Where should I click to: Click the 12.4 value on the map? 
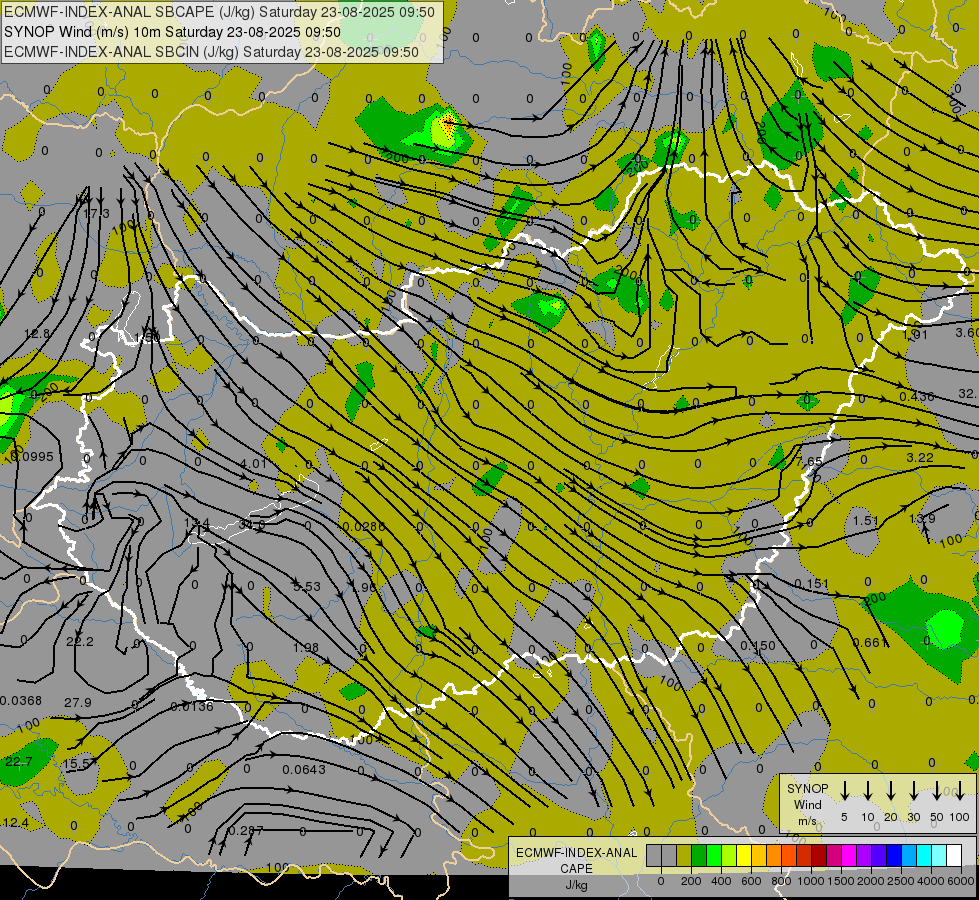(x=16, y=823)
